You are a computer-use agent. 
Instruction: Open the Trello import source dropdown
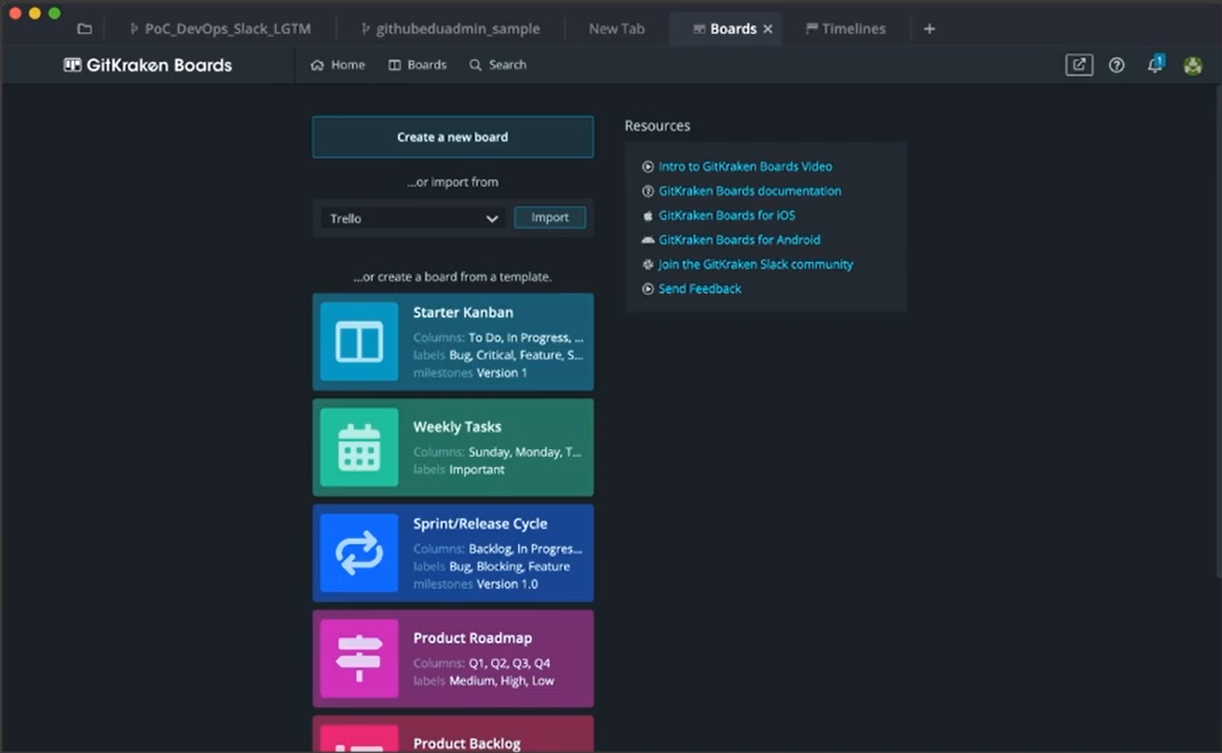(x=412, y=218)
